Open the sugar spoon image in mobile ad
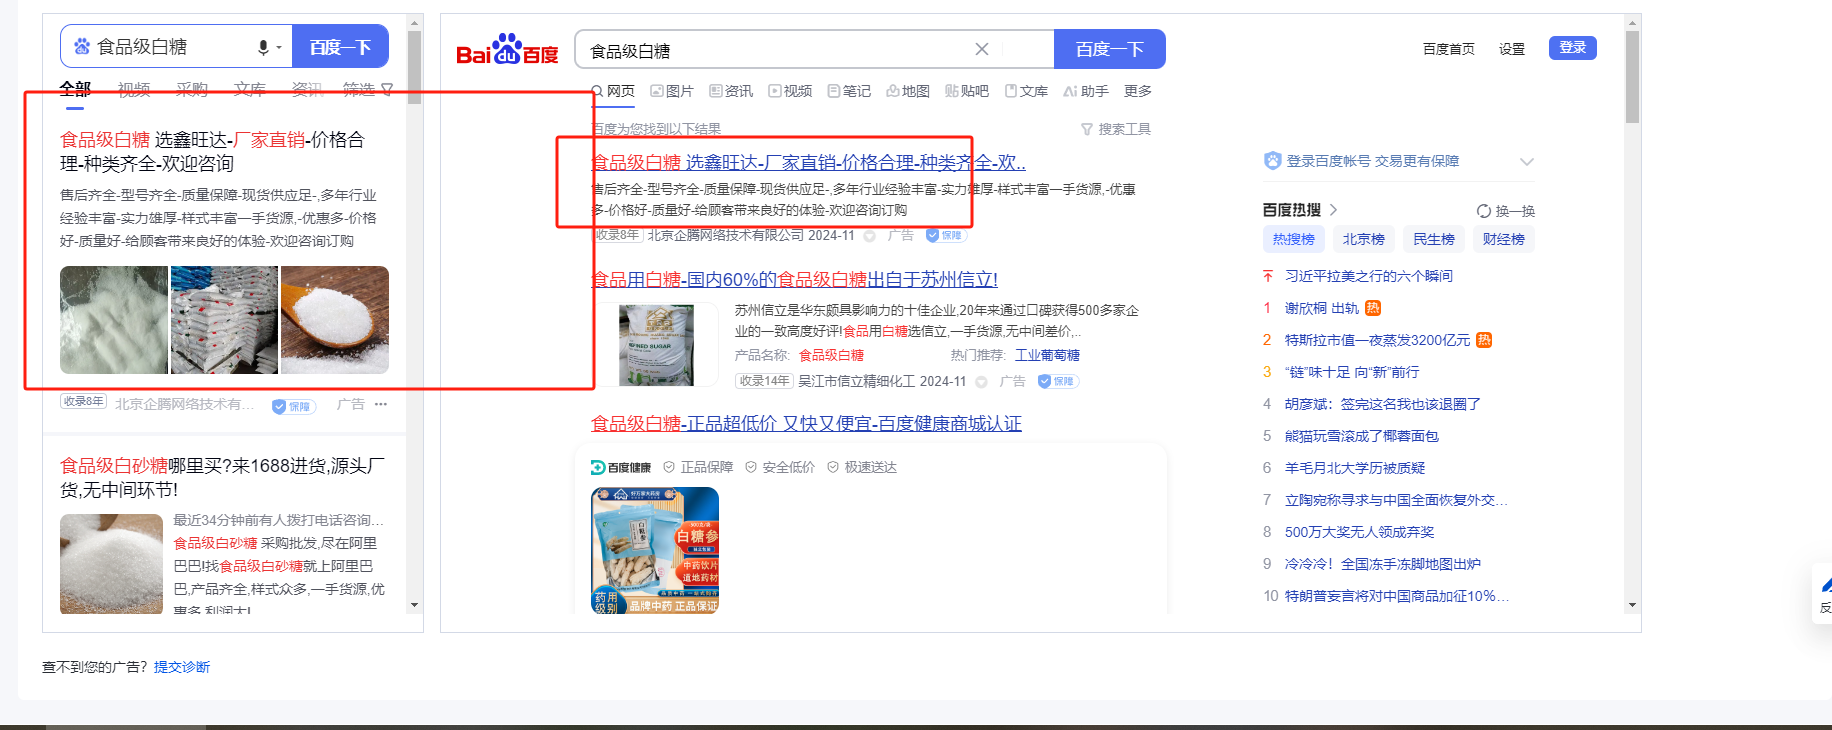The width and height of the screenshot is (1832, 730). [x=335, y=320]
